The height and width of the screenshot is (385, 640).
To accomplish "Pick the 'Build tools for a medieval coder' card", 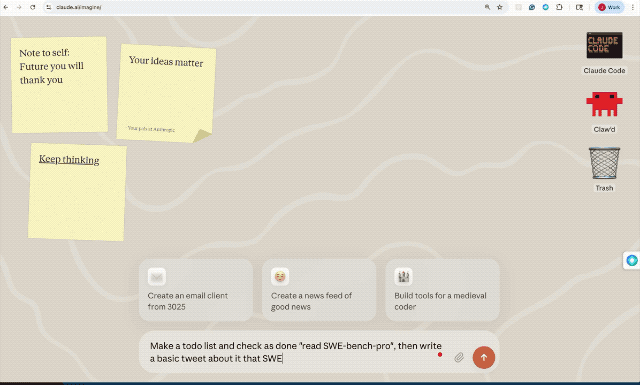I will point(442,290).
